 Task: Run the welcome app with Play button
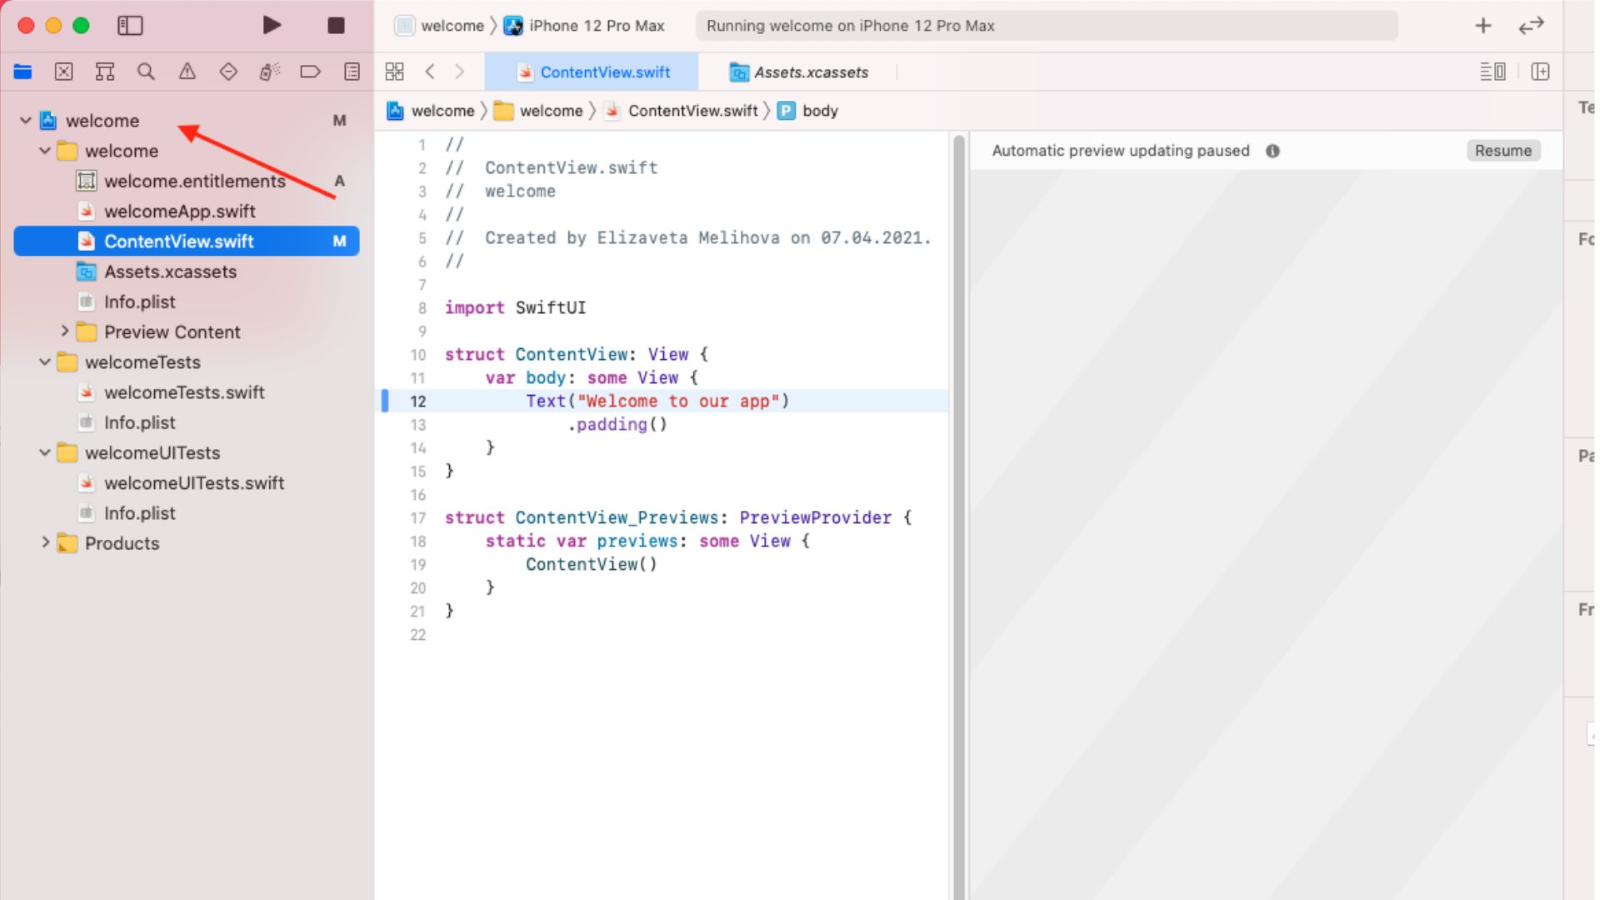[271, 25]
